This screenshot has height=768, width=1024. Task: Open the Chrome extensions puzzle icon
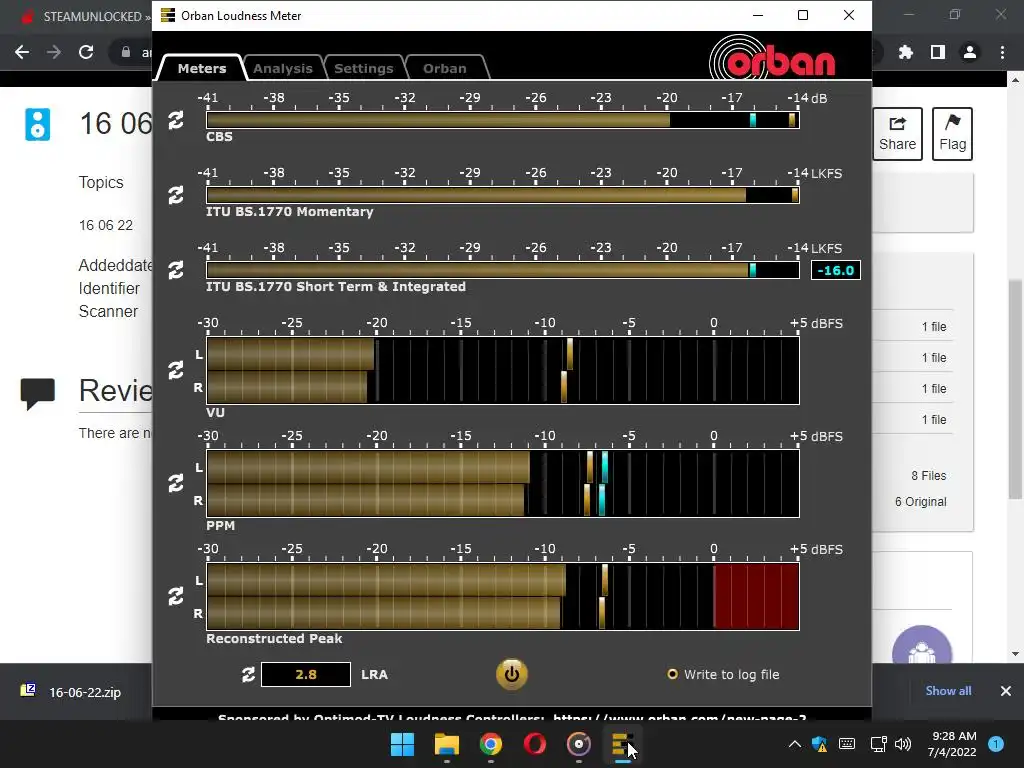tap(906, 52)
